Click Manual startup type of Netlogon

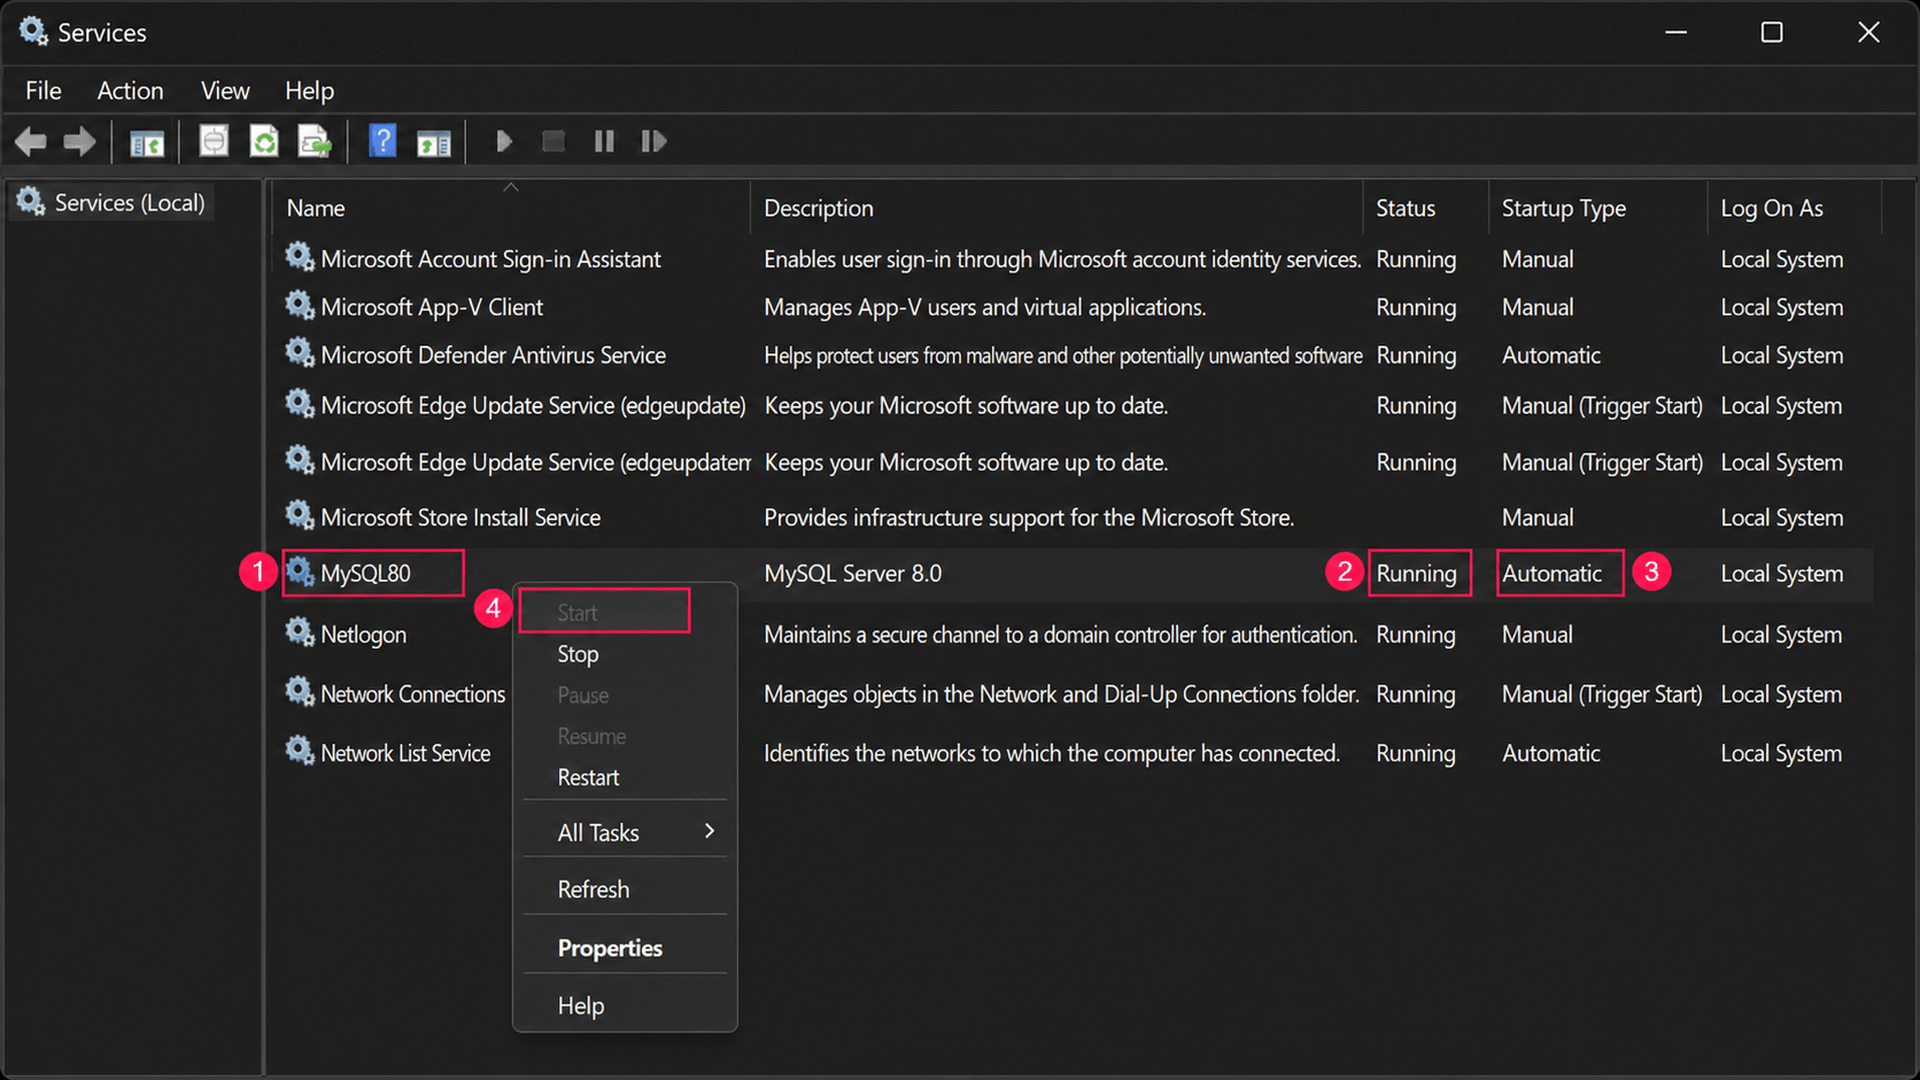[x=1537, y=634]
